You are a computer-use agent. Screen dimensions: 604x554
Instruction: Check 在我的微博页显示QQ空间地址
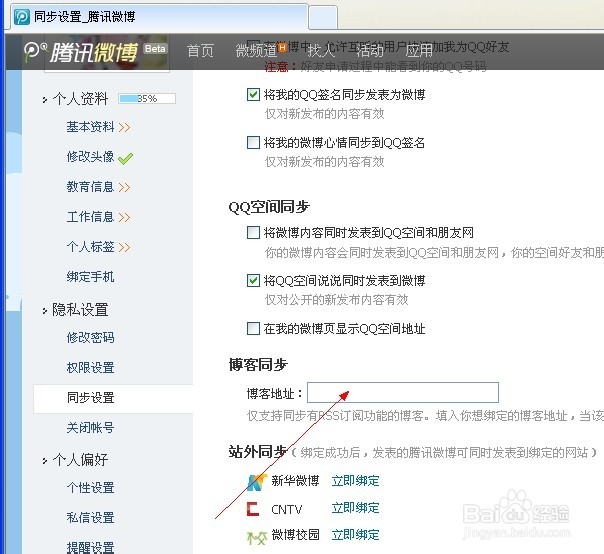253,329
